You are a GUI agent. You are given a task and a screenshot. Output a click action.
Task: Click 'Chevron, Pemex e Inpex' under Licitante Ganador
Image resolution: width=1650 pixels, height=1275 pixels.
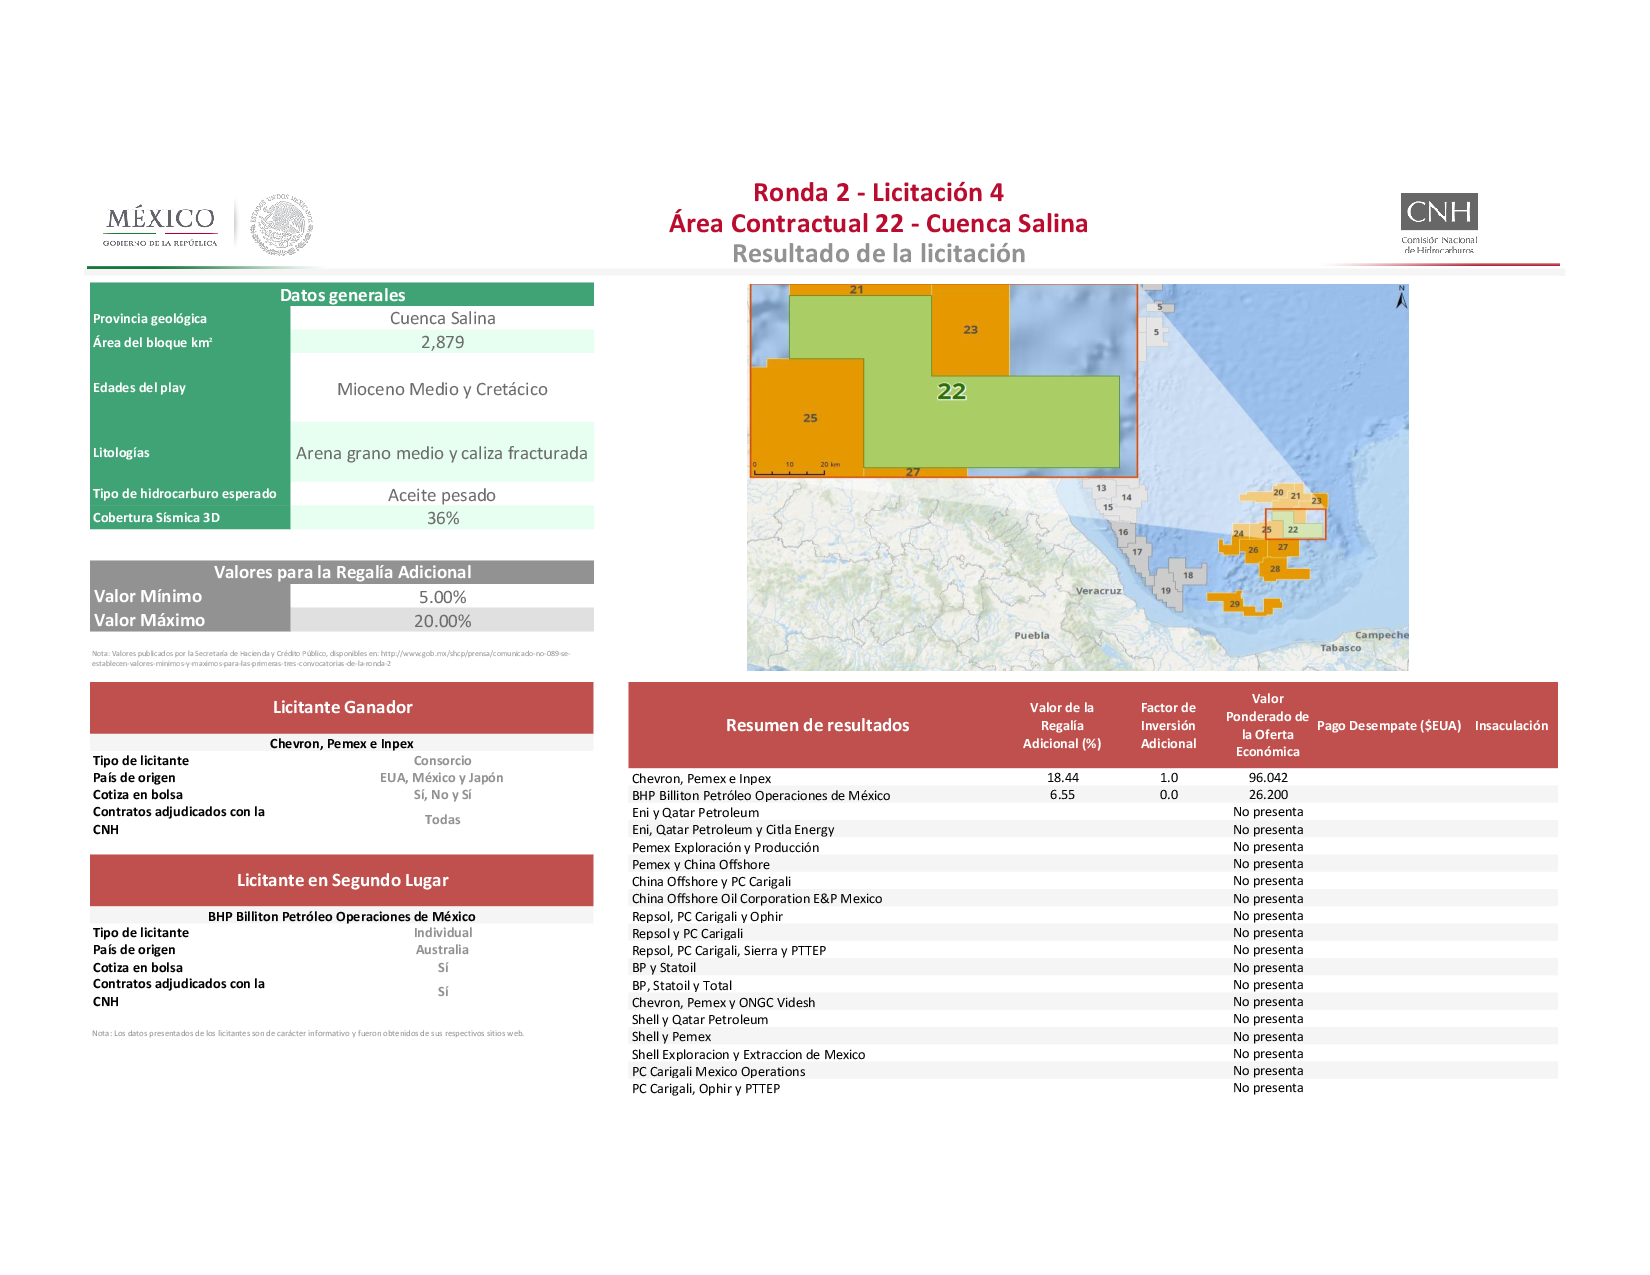click(x=342, y=744)
